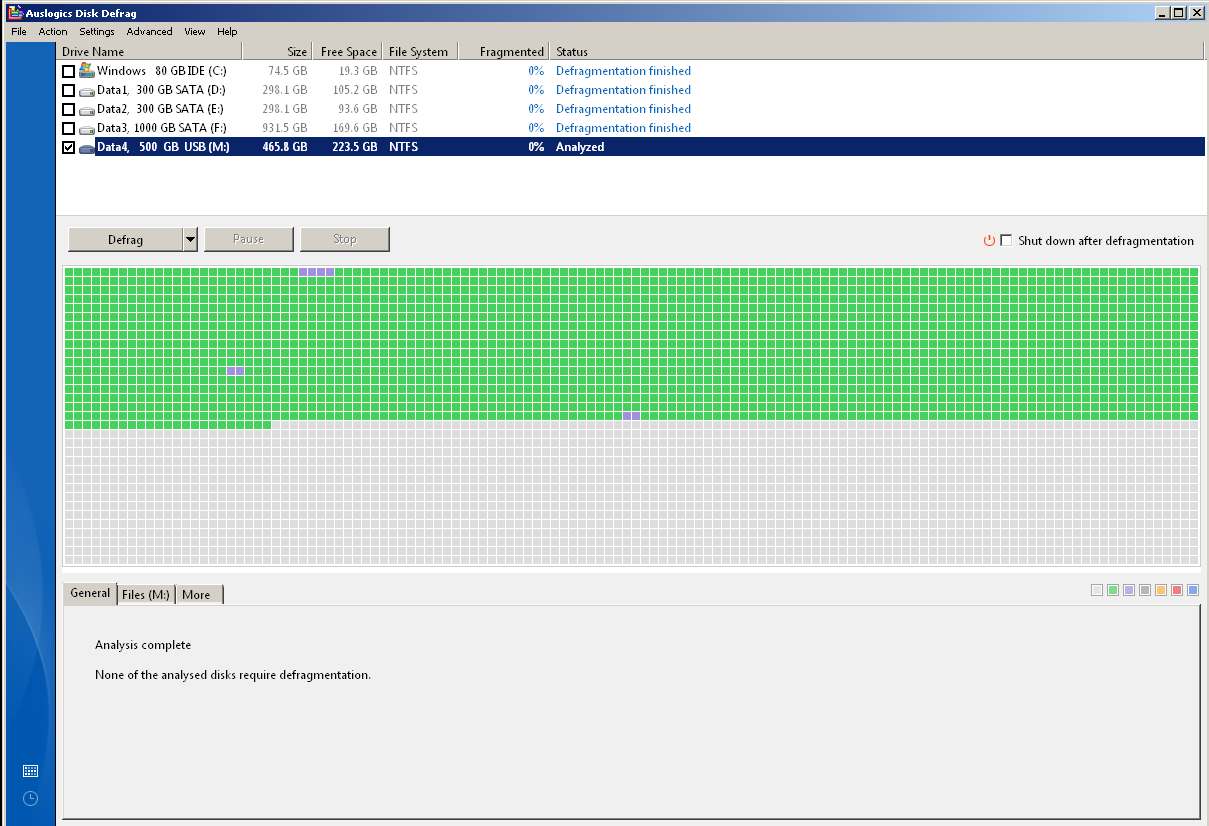
Task: Click the purple legend swatch
Action: (x=1129, y=590)
